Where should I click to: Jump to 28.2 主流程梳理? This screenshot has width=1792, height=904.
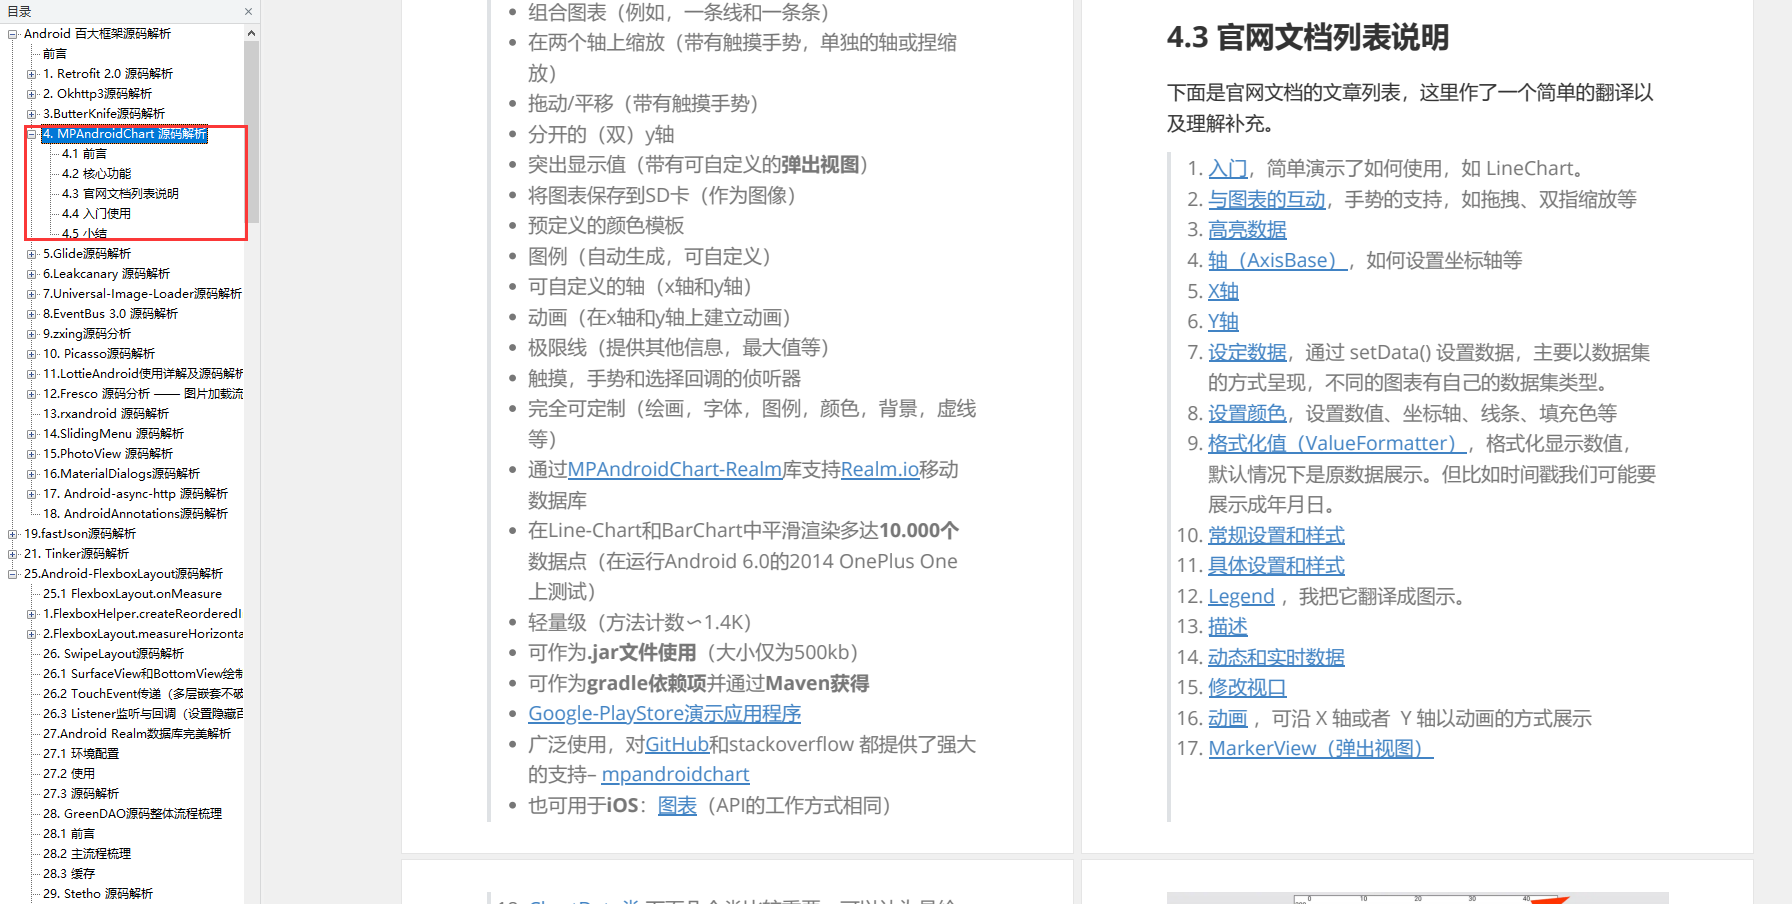(87, 854)
